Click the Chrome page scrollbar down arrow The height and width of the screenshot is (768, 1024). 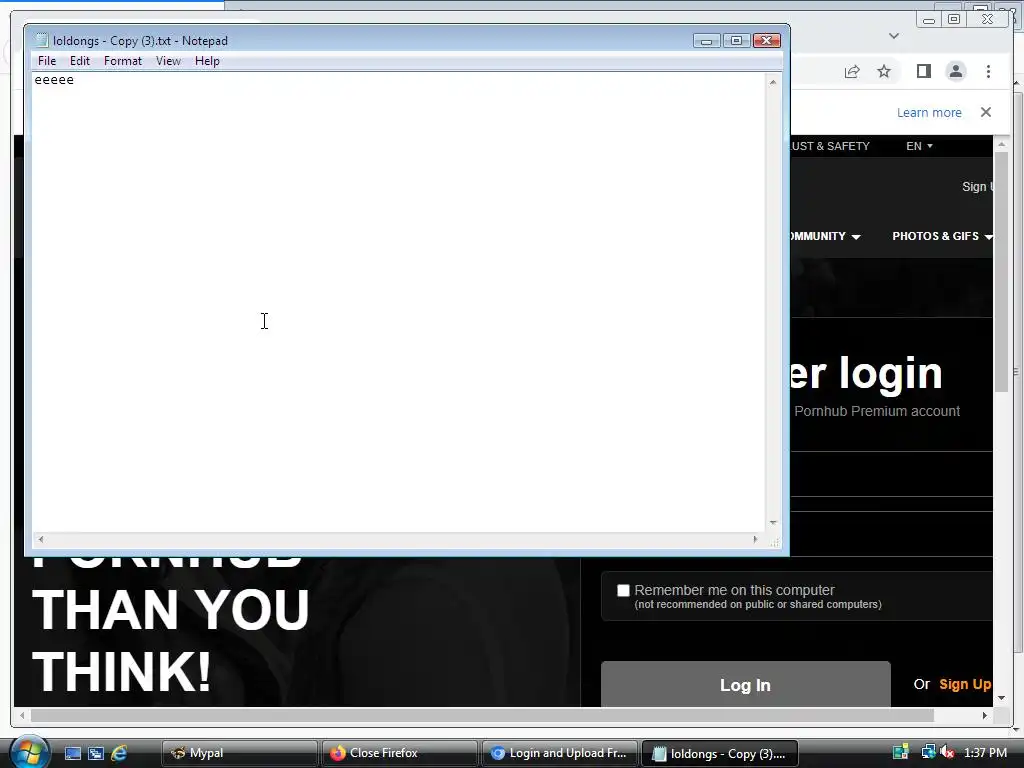tap(1001, 698)
